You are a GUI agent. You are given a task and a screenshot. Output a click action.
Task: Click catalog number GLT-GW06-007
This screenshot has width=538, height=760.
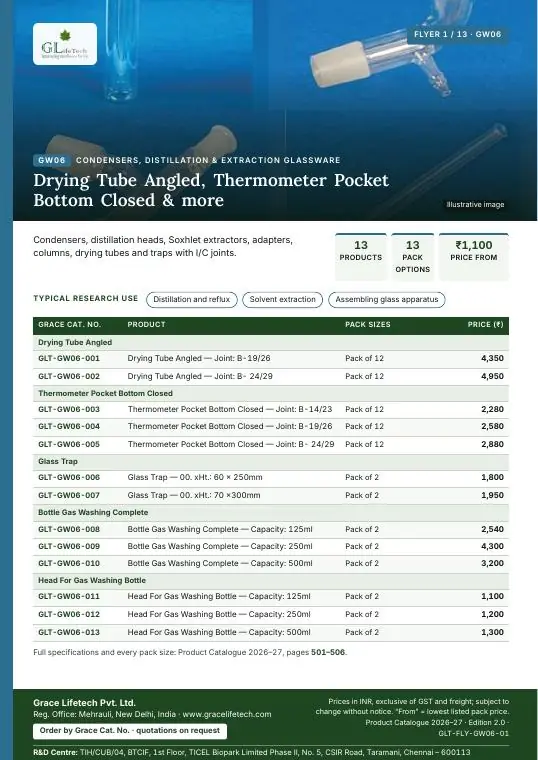click(x=69, y=495)
